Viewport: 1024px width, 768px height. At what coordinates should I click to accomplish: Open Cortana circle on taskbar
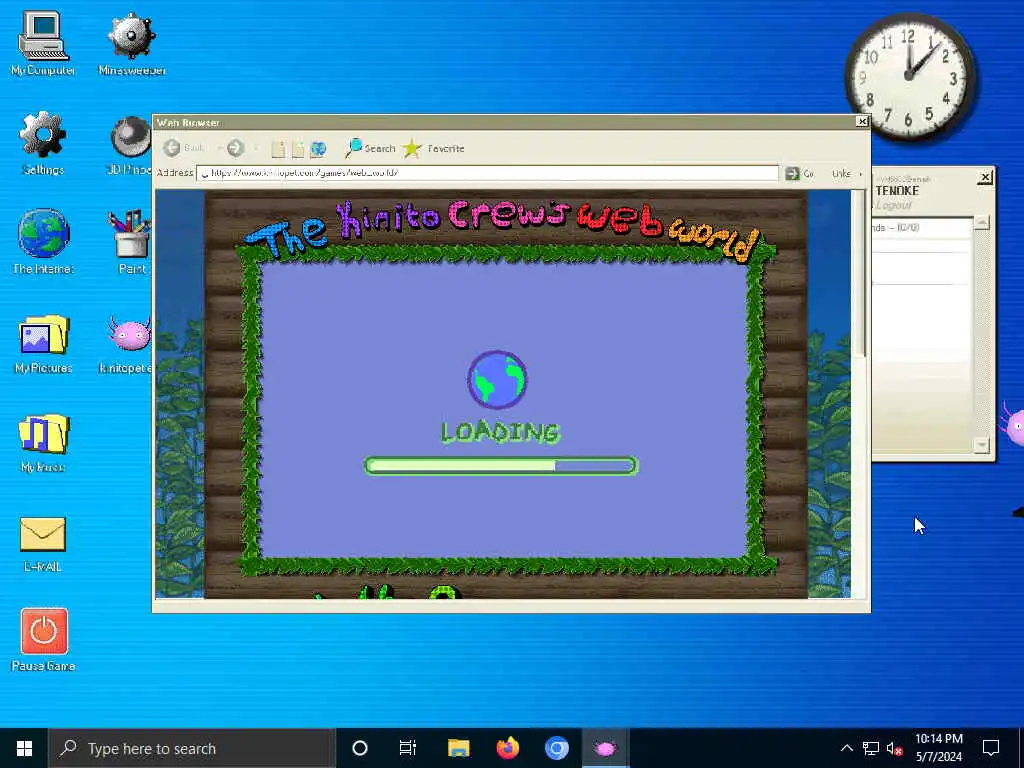pyautogui.click(x=360, y=748)
